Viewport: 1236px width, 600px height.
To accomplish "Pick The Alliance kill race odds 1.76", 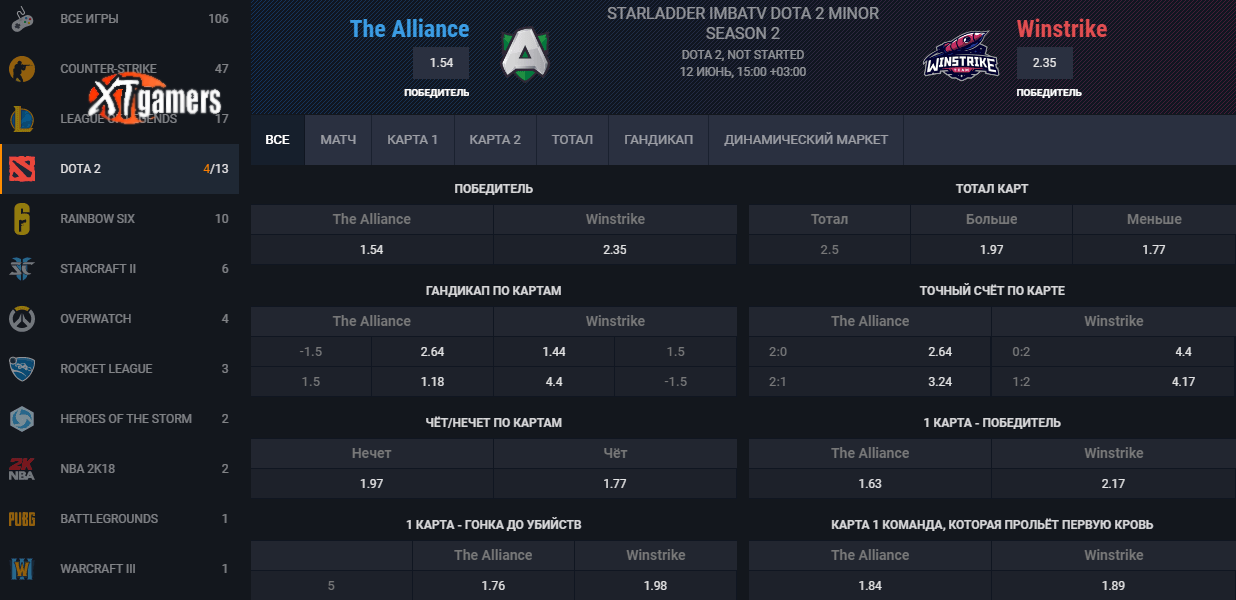I will pyautogui.click(x=493, y=586).
